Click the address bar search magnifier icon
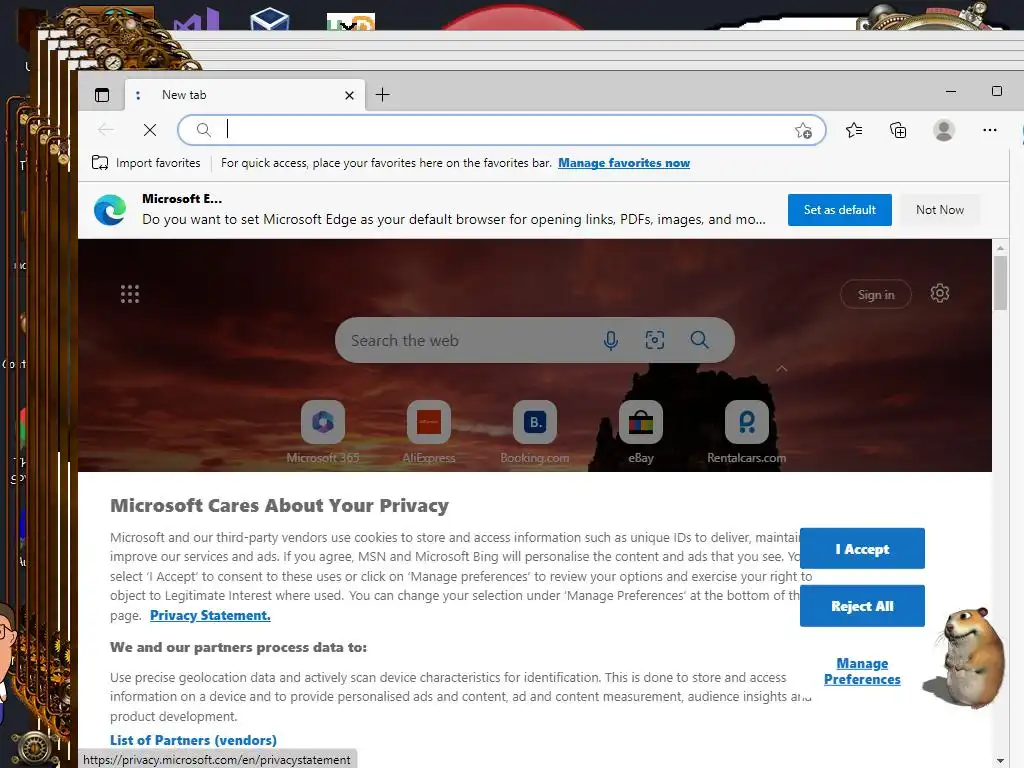 204,130
